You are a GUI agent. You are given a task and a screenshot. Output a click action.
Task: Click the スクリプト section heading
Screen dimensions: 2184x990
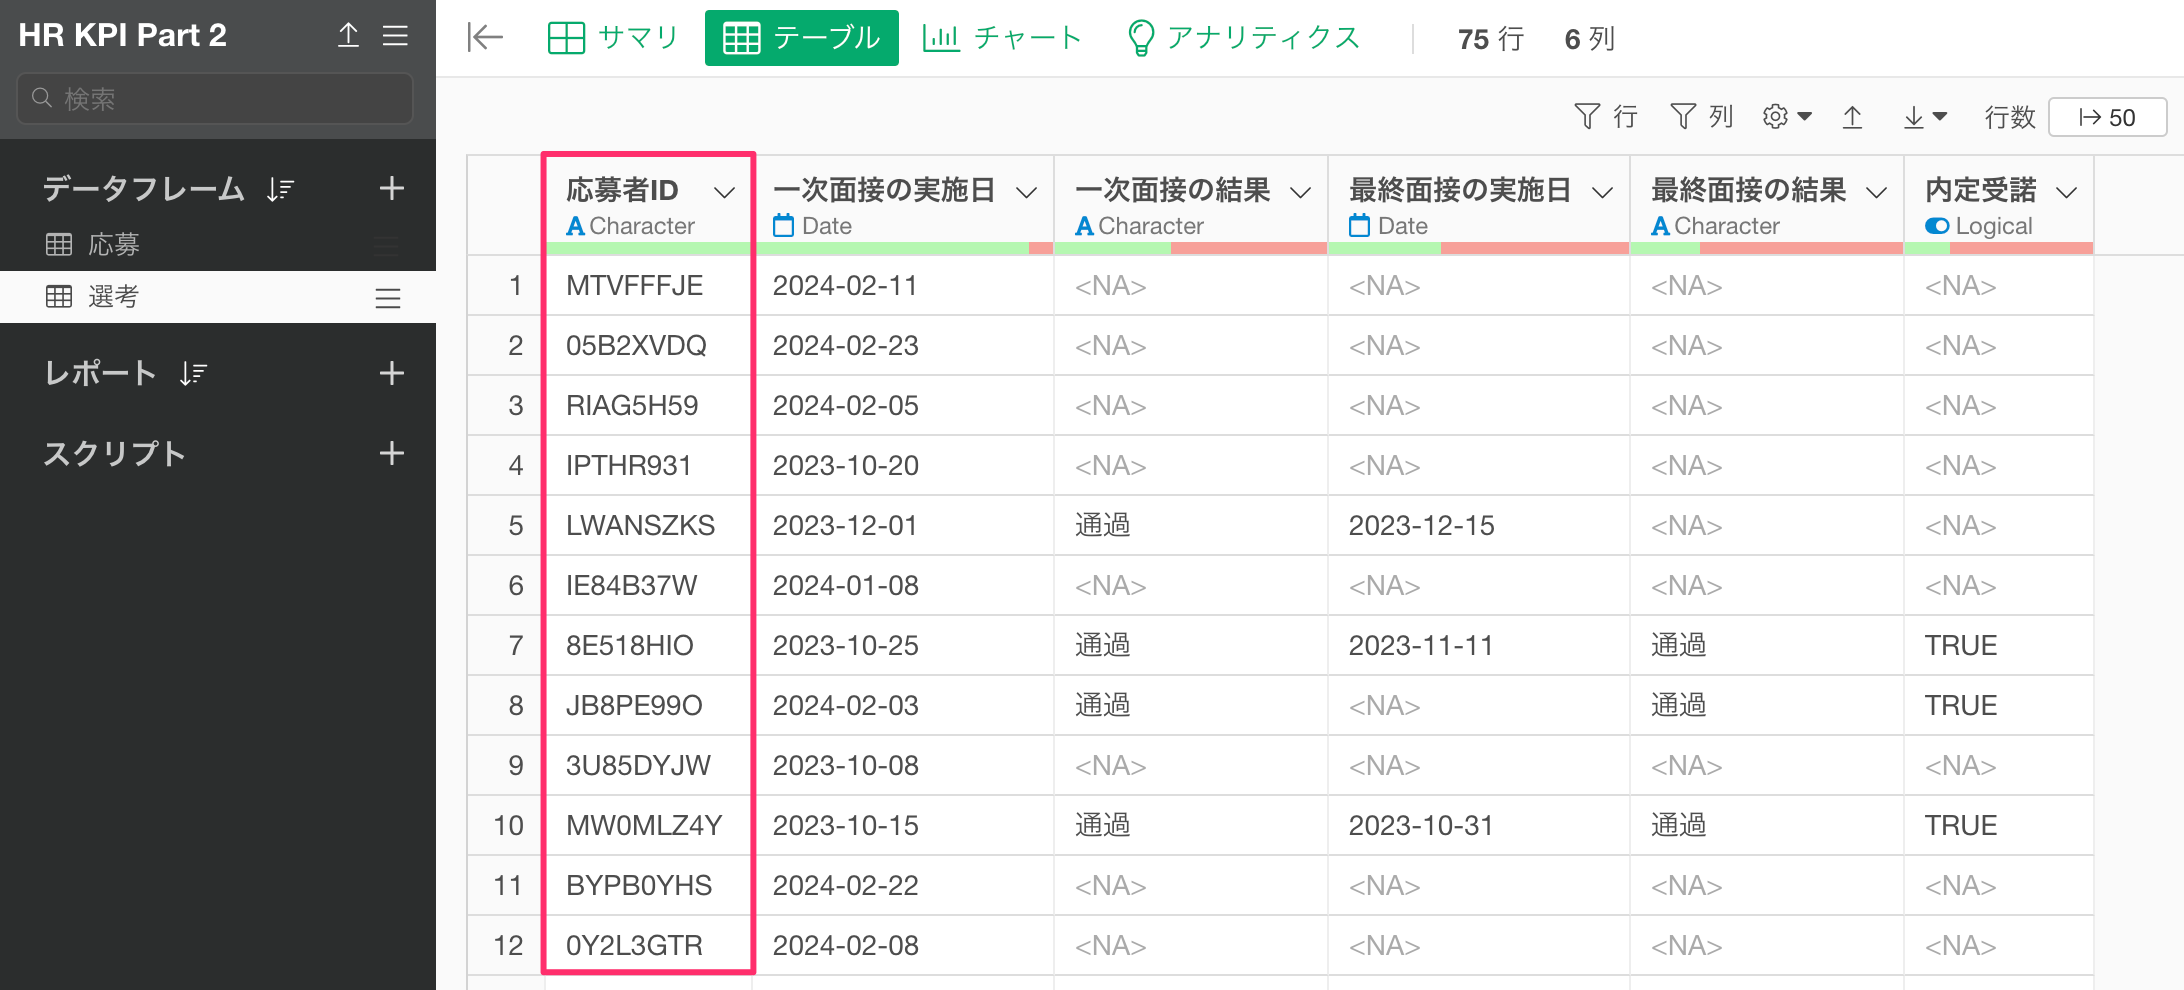[x=114, y=453]
